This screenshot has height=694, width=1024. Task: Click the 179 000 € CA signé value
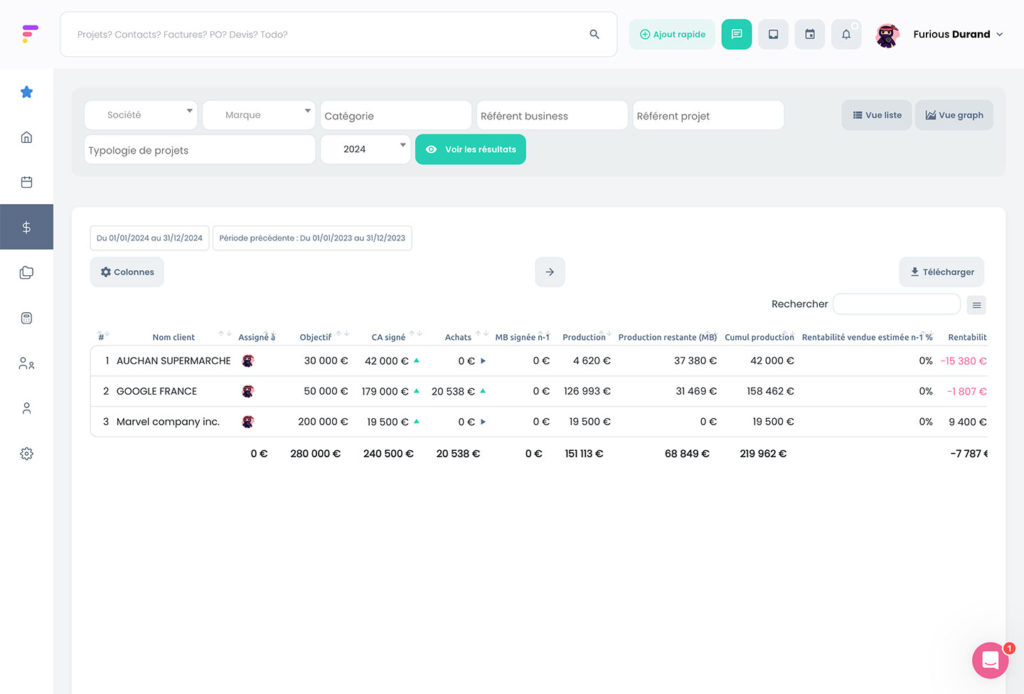[x=385, y=391]
